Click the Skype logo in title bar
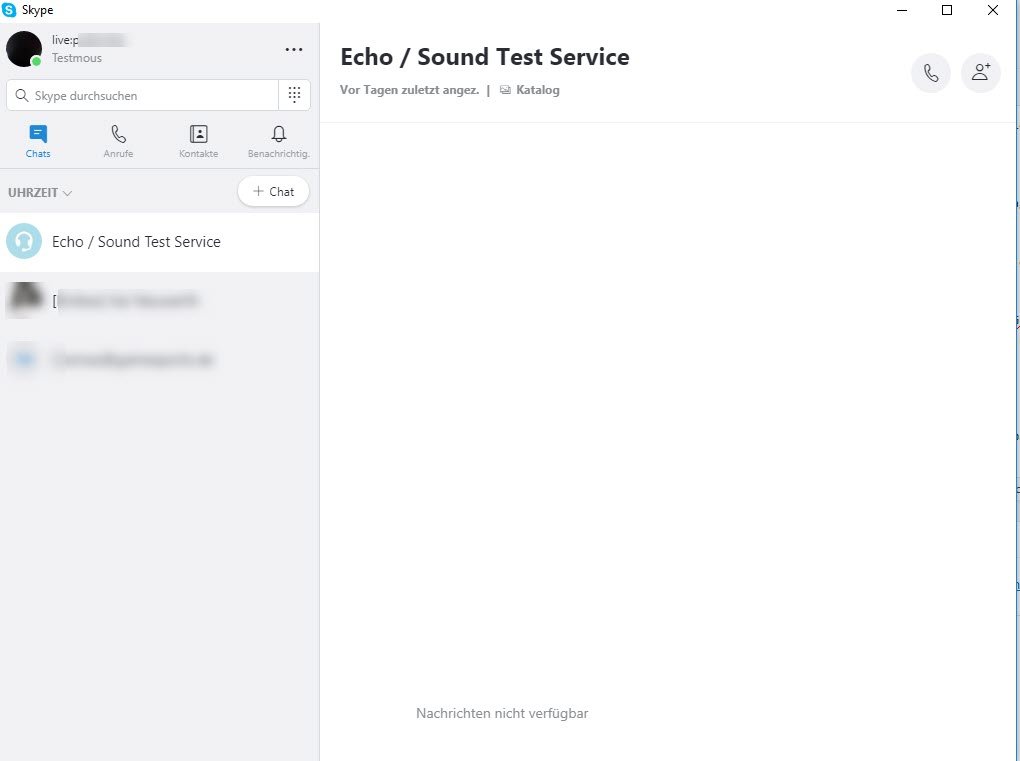 point(9,10)
